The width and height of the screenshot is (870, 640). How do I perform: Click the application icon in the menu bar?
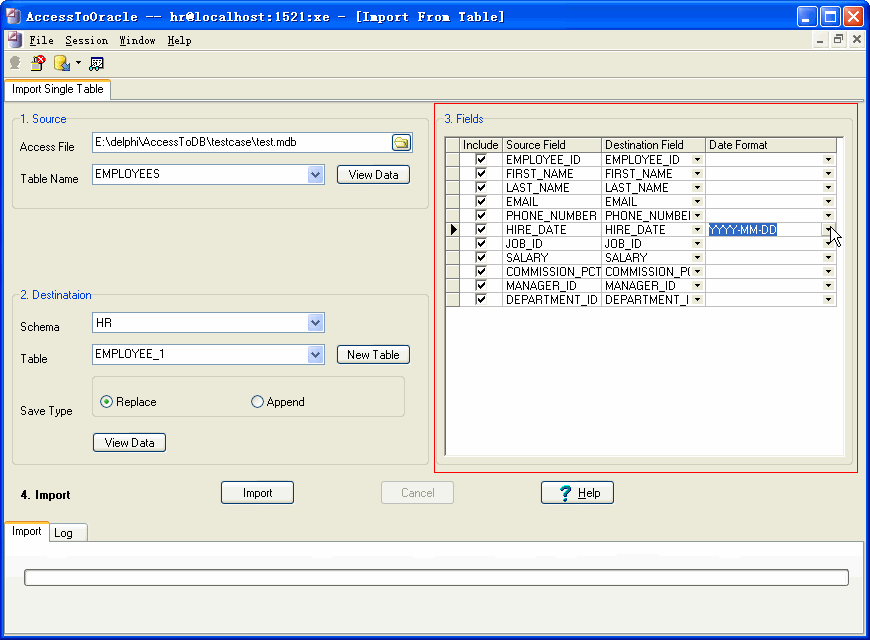pyautogui.click(x=14, y=40)
